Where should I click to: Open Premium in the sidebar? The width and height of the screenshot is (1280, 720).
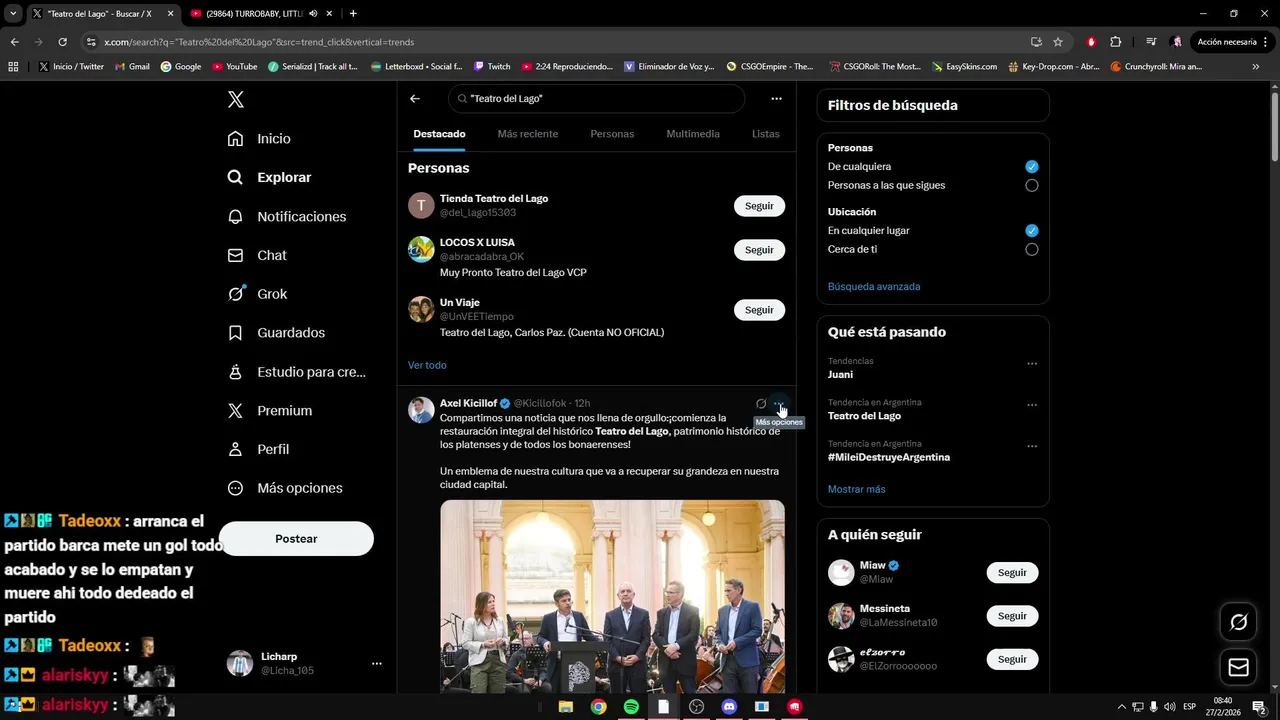click(270, 410)
